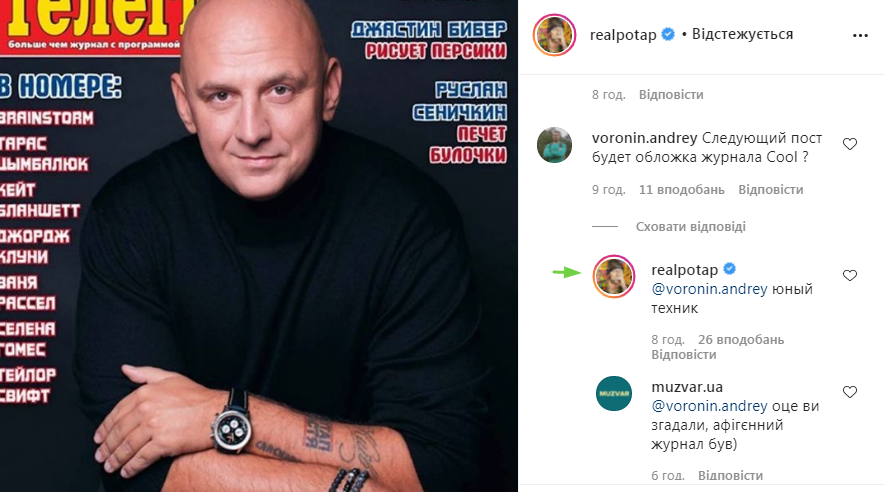The image size is (885, 492).
Task: Click Відповісти under voronin.andrey's comment
Action: (x=770, y=190)
